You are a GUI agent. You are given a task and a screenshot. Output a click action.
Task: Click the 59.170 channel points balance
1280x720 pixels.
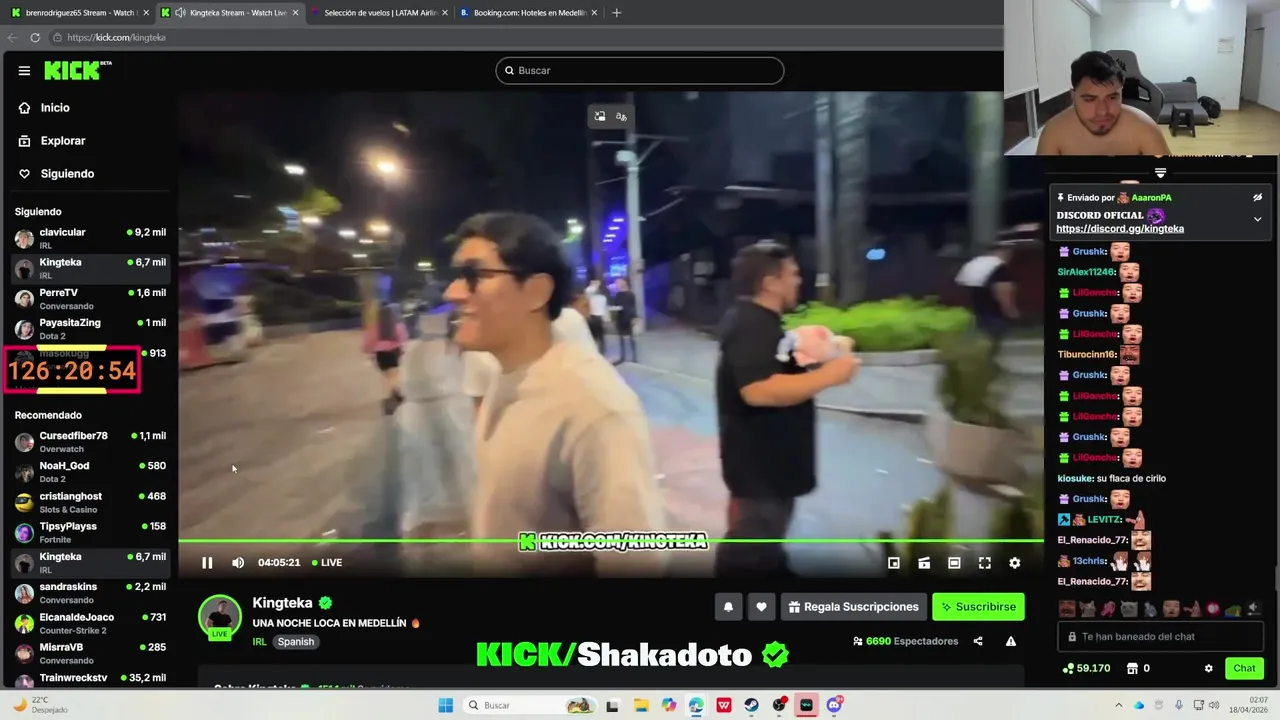click(1087, 668)
